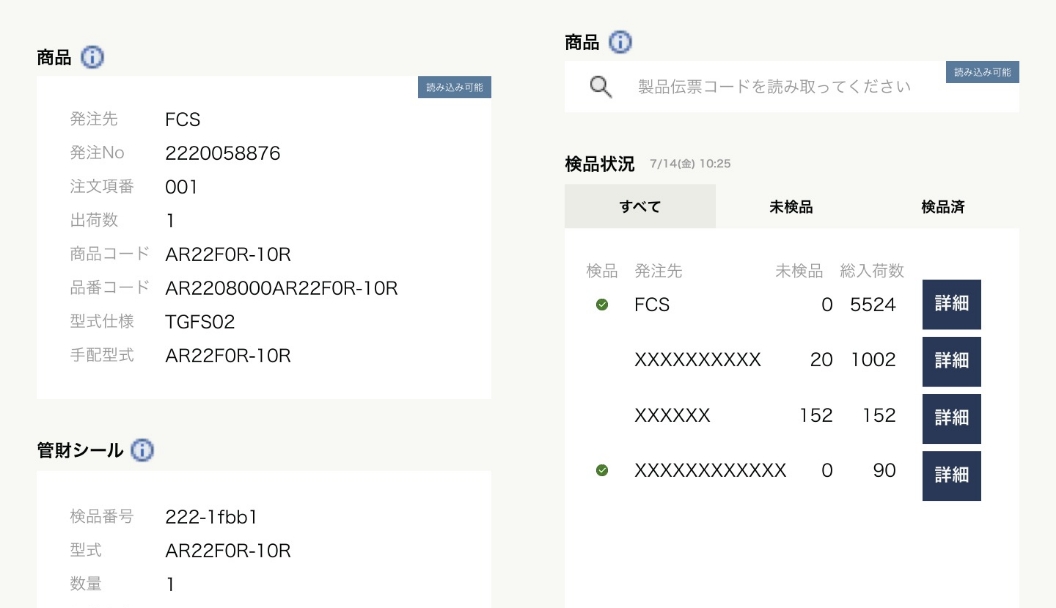The width and height of the screenshot is (1056, 608).
Task: Click total 90 in XXXXXXXXXXXX row
Action: pyautogui.click(x=884, y=470)
